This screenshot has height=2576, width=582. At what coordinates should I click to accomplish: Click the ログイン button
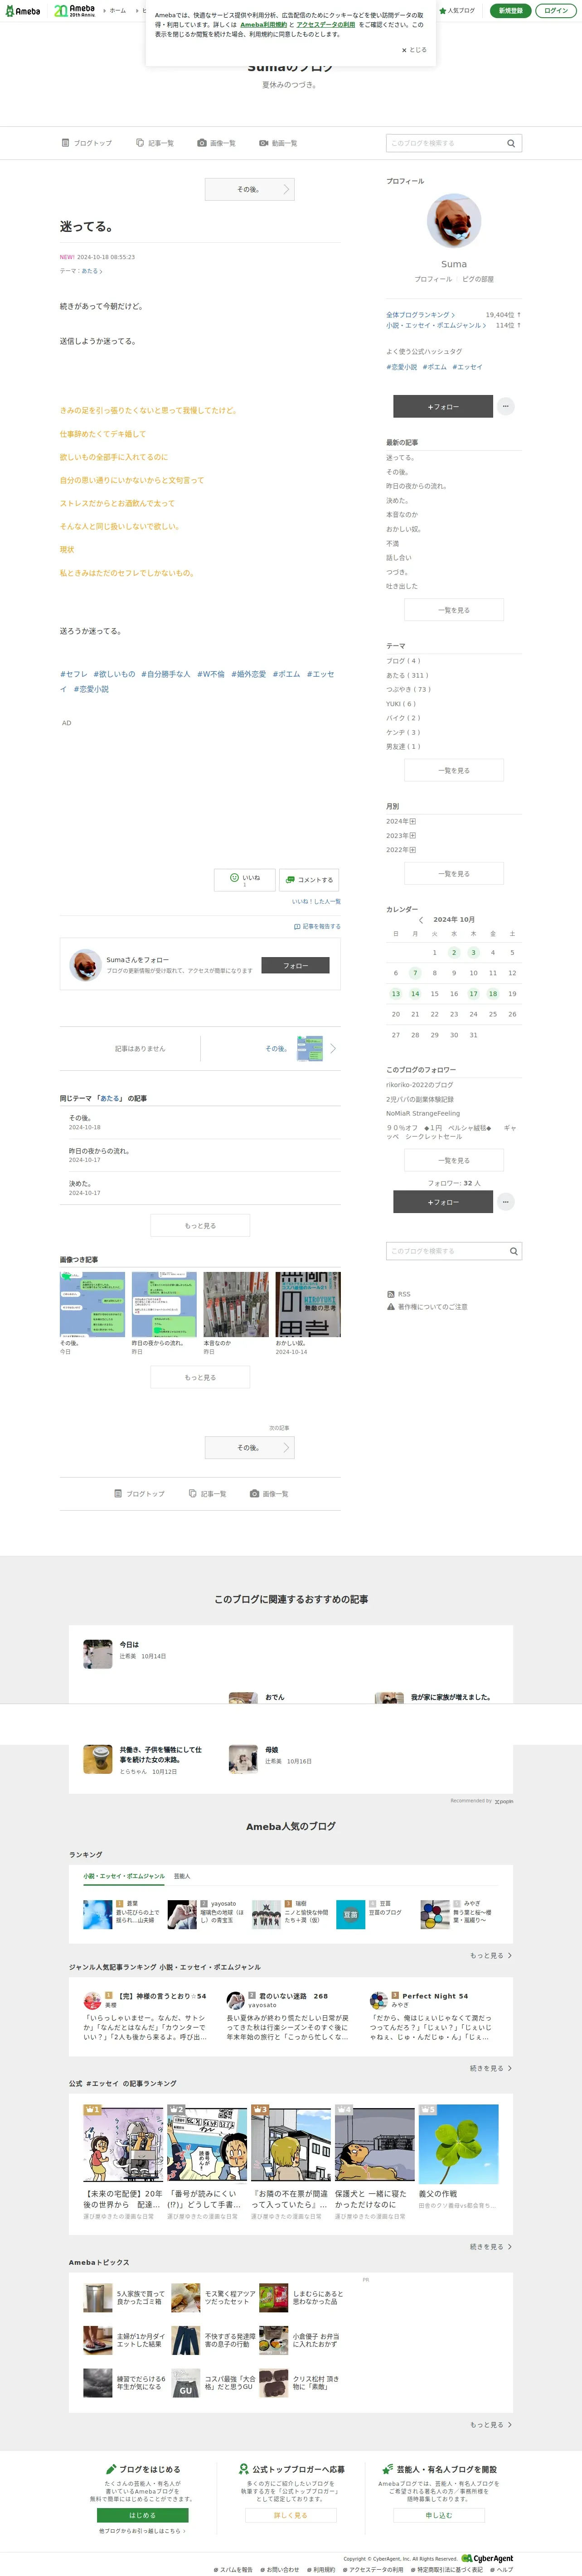pyautogui.click(x=556, y=10)
